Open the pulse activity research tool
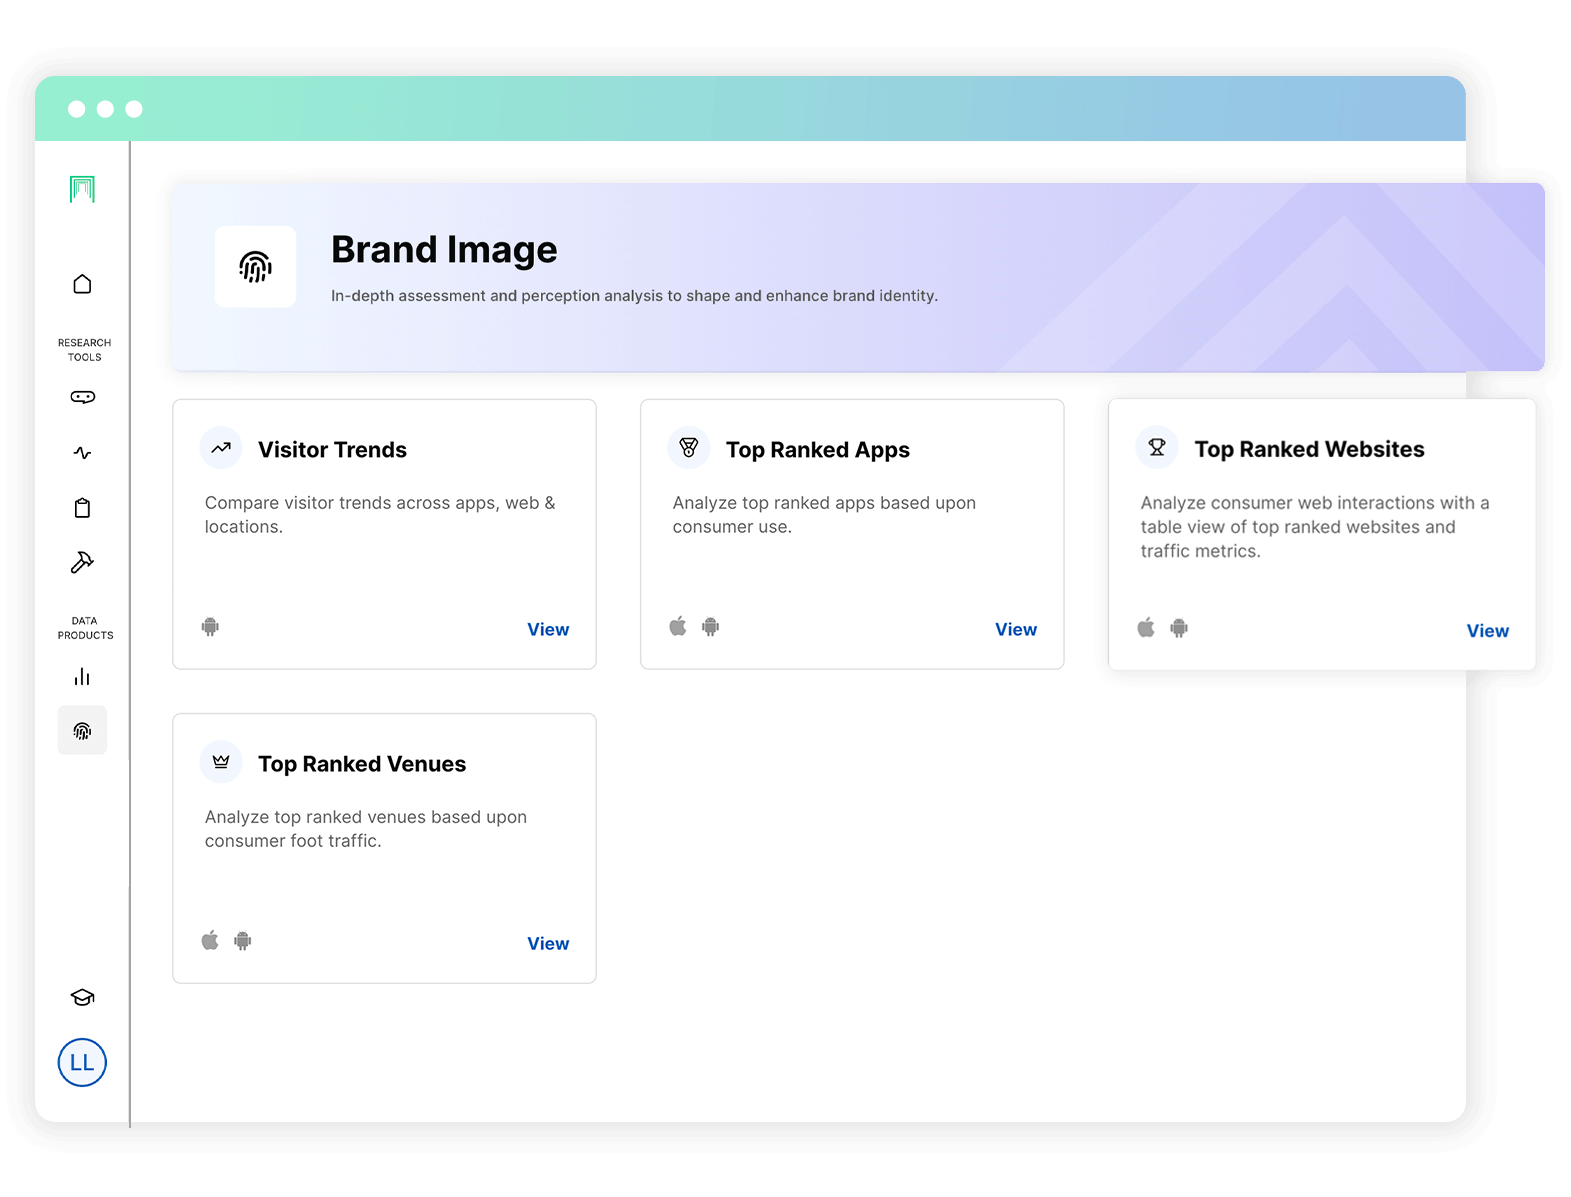This screenshot has height=1197, width=1571. pyautogui.click(x=82, y=453)
